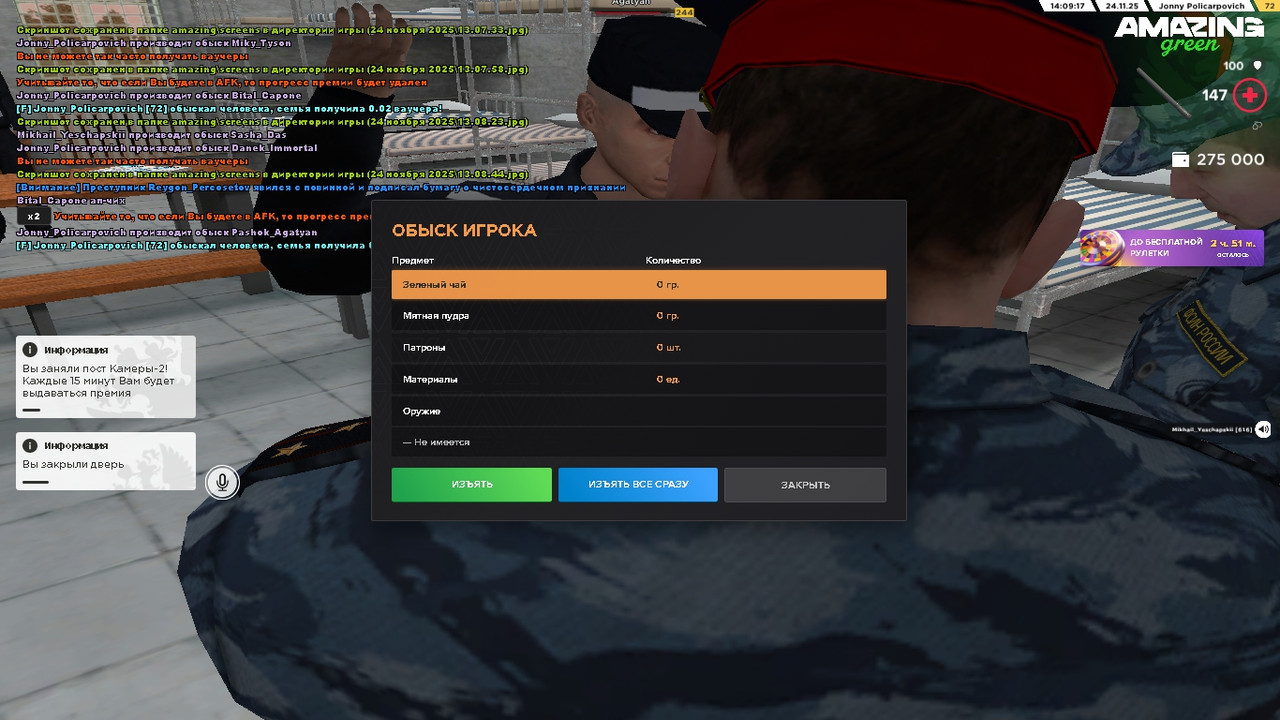The width and height of the screenshot is (1280, 720).
Task: Click the green Изъять button
Action: [471, 484]
